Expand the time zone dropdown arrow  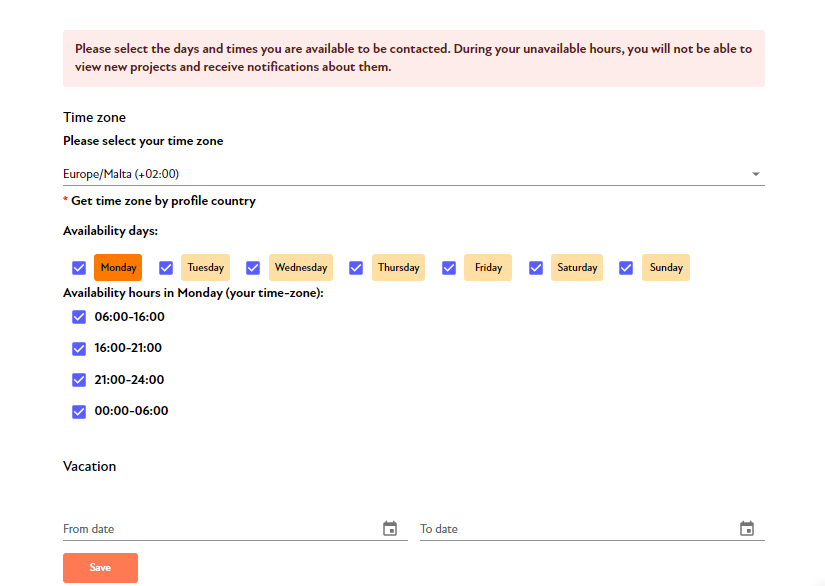[756, 174]
